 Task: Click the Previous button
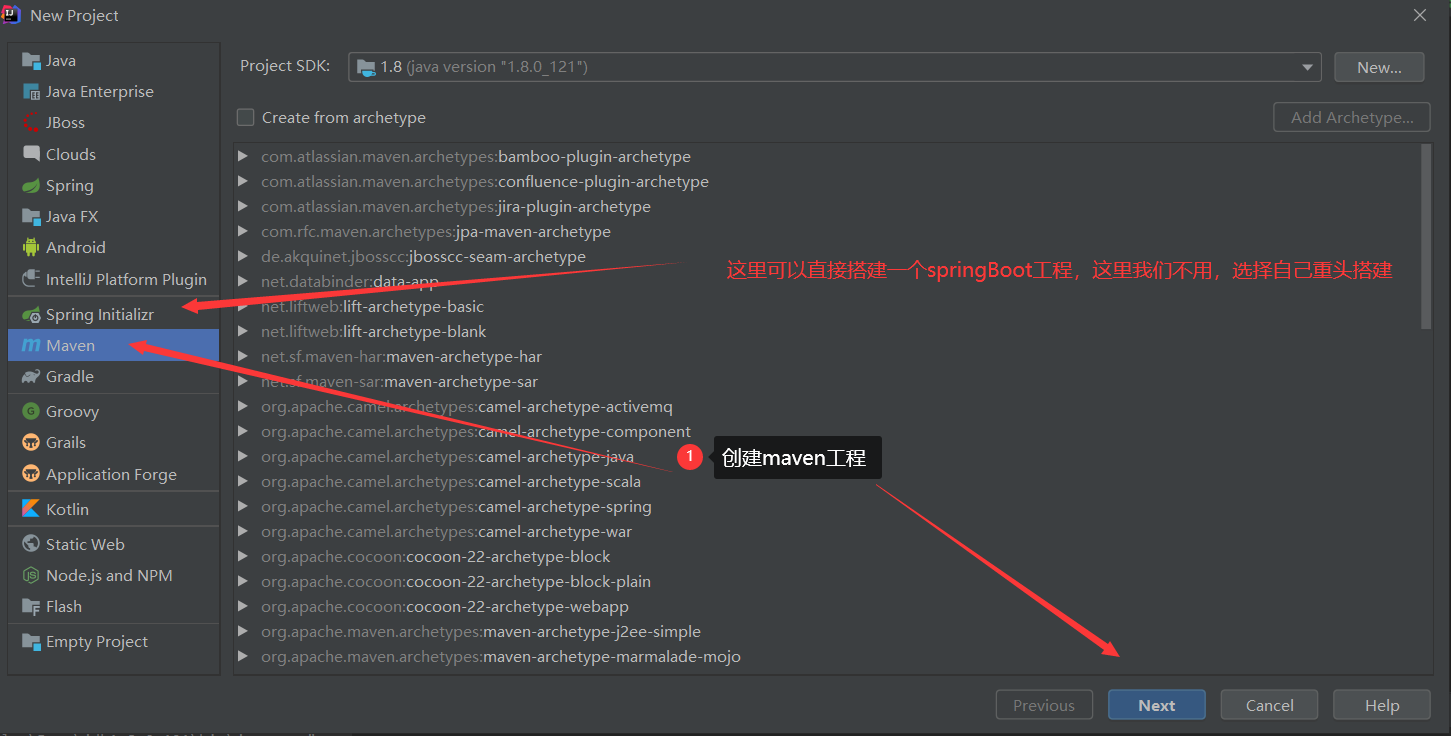(1044, 705)
